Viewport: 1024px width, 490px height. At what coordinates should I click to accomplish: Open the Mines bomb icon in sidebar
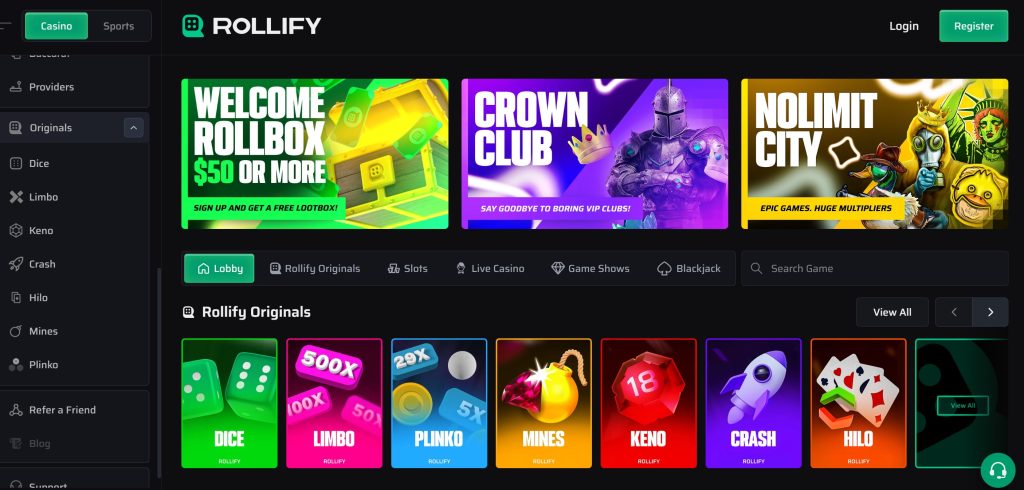(x=16, y=331)
